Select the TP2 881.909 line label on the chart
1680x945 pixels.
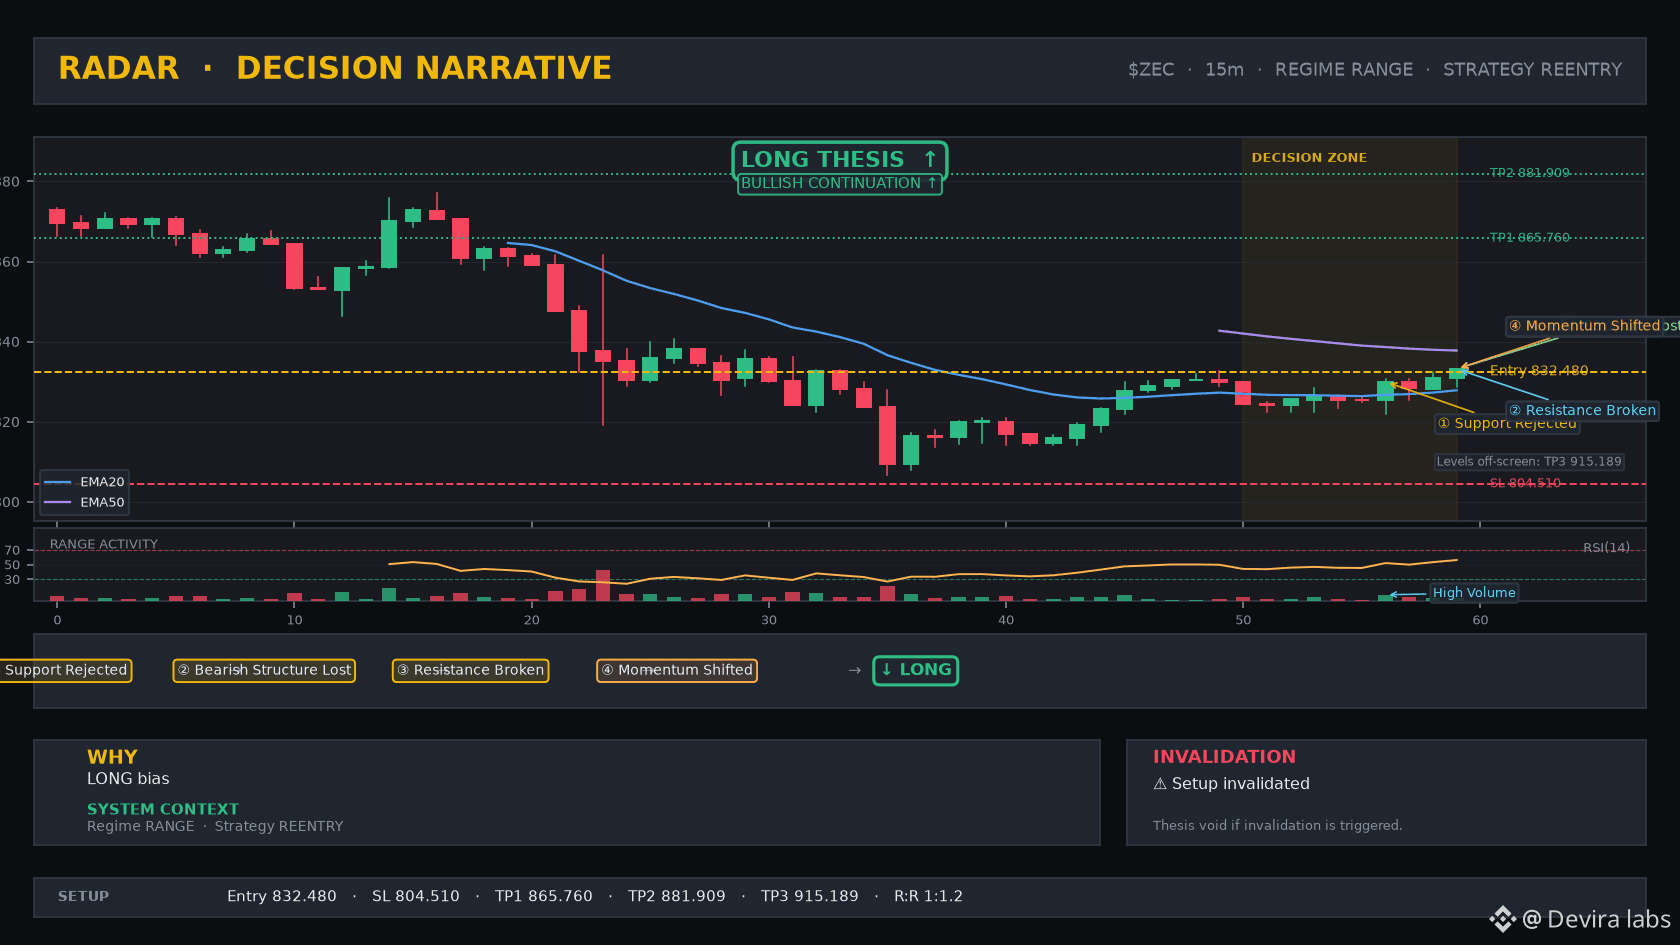point(1529,173)
